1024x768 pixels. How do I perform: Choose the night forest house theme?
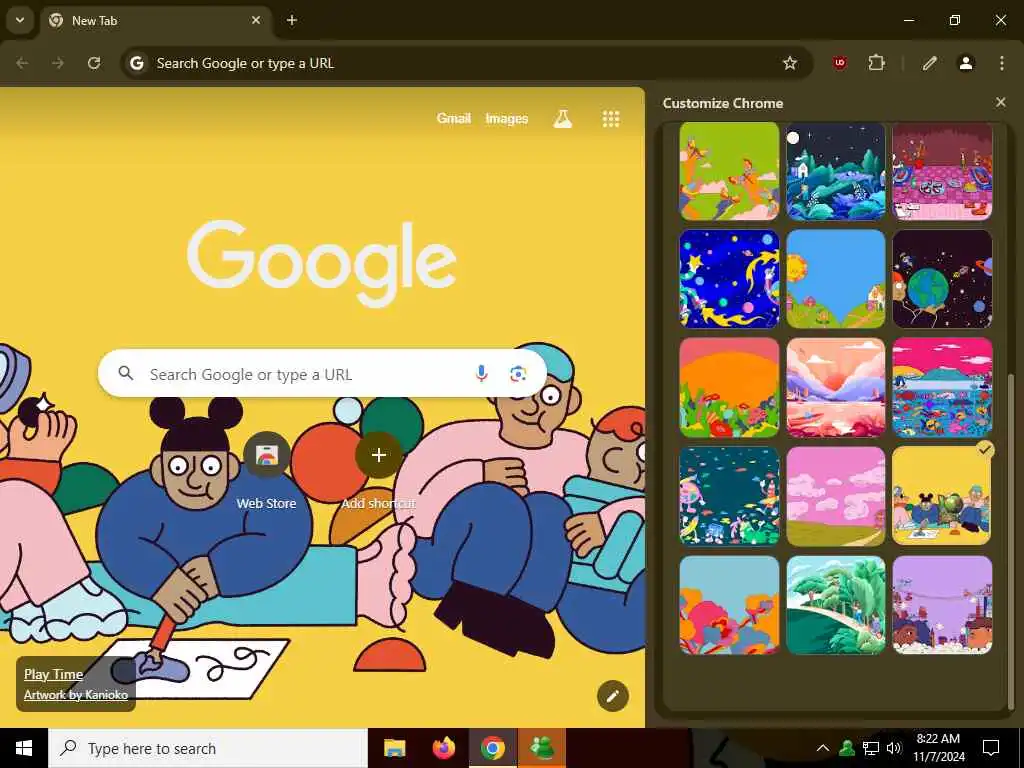click(836, 171)
